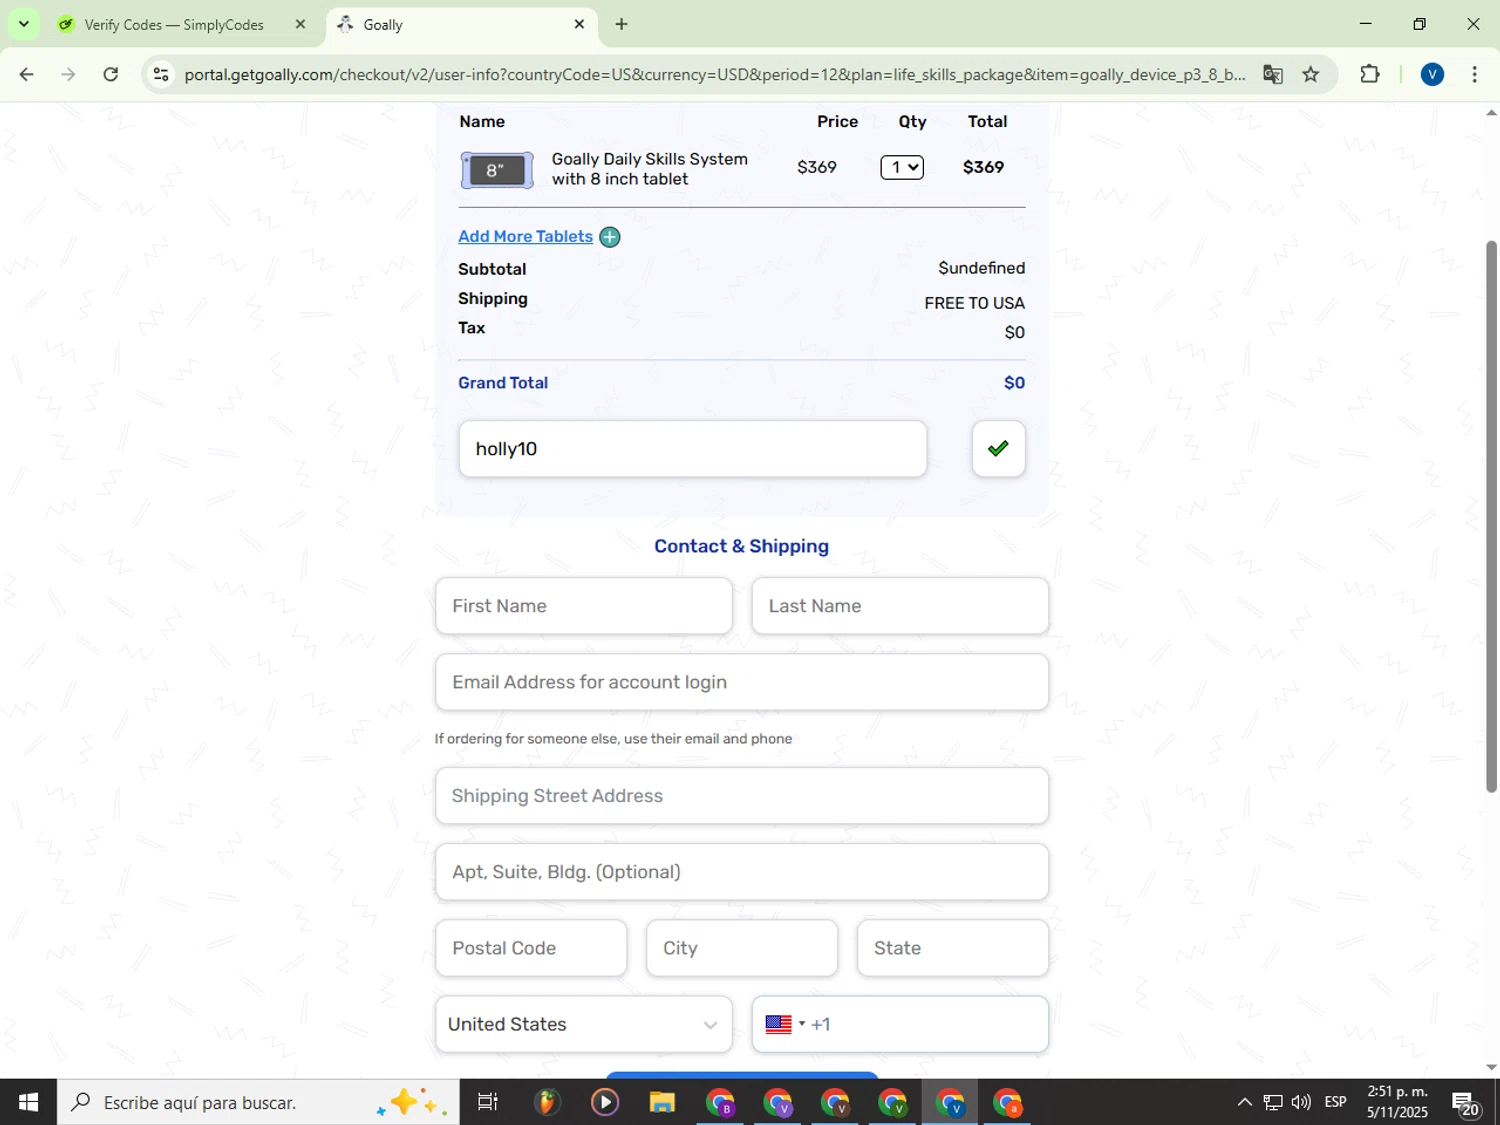The image size is (1500, 1125).
Task: Open the notification center with 20 badge
Action: point(1467,1104)
